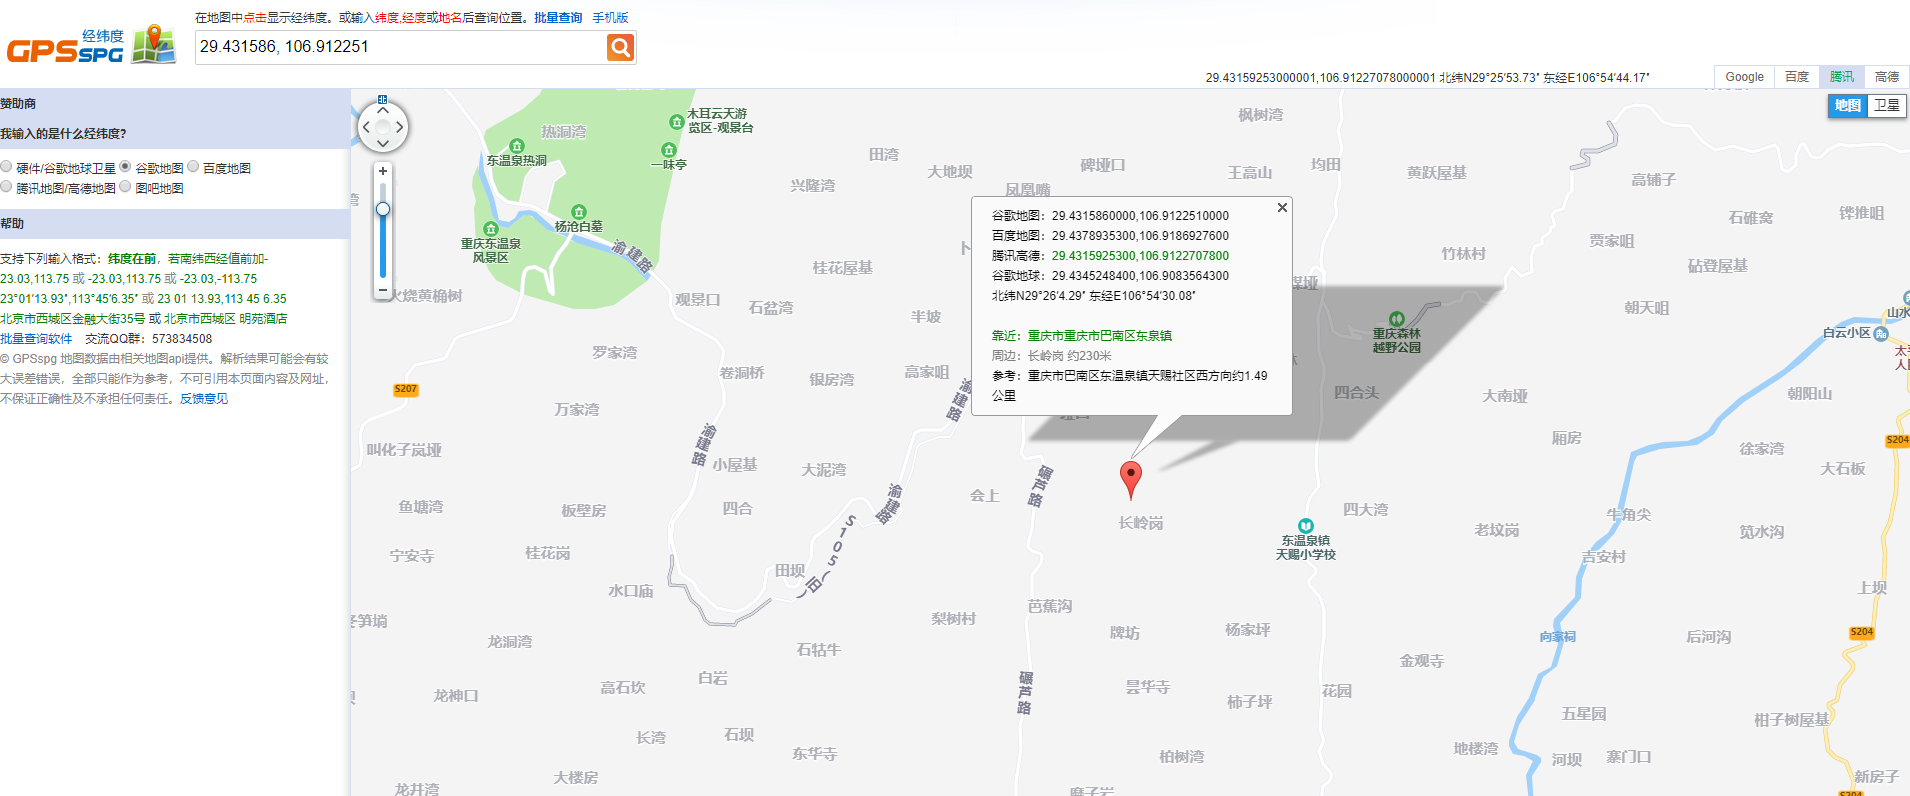Switch to the Google map tab
This screenshot has height=796, width=1910.
1744,77
